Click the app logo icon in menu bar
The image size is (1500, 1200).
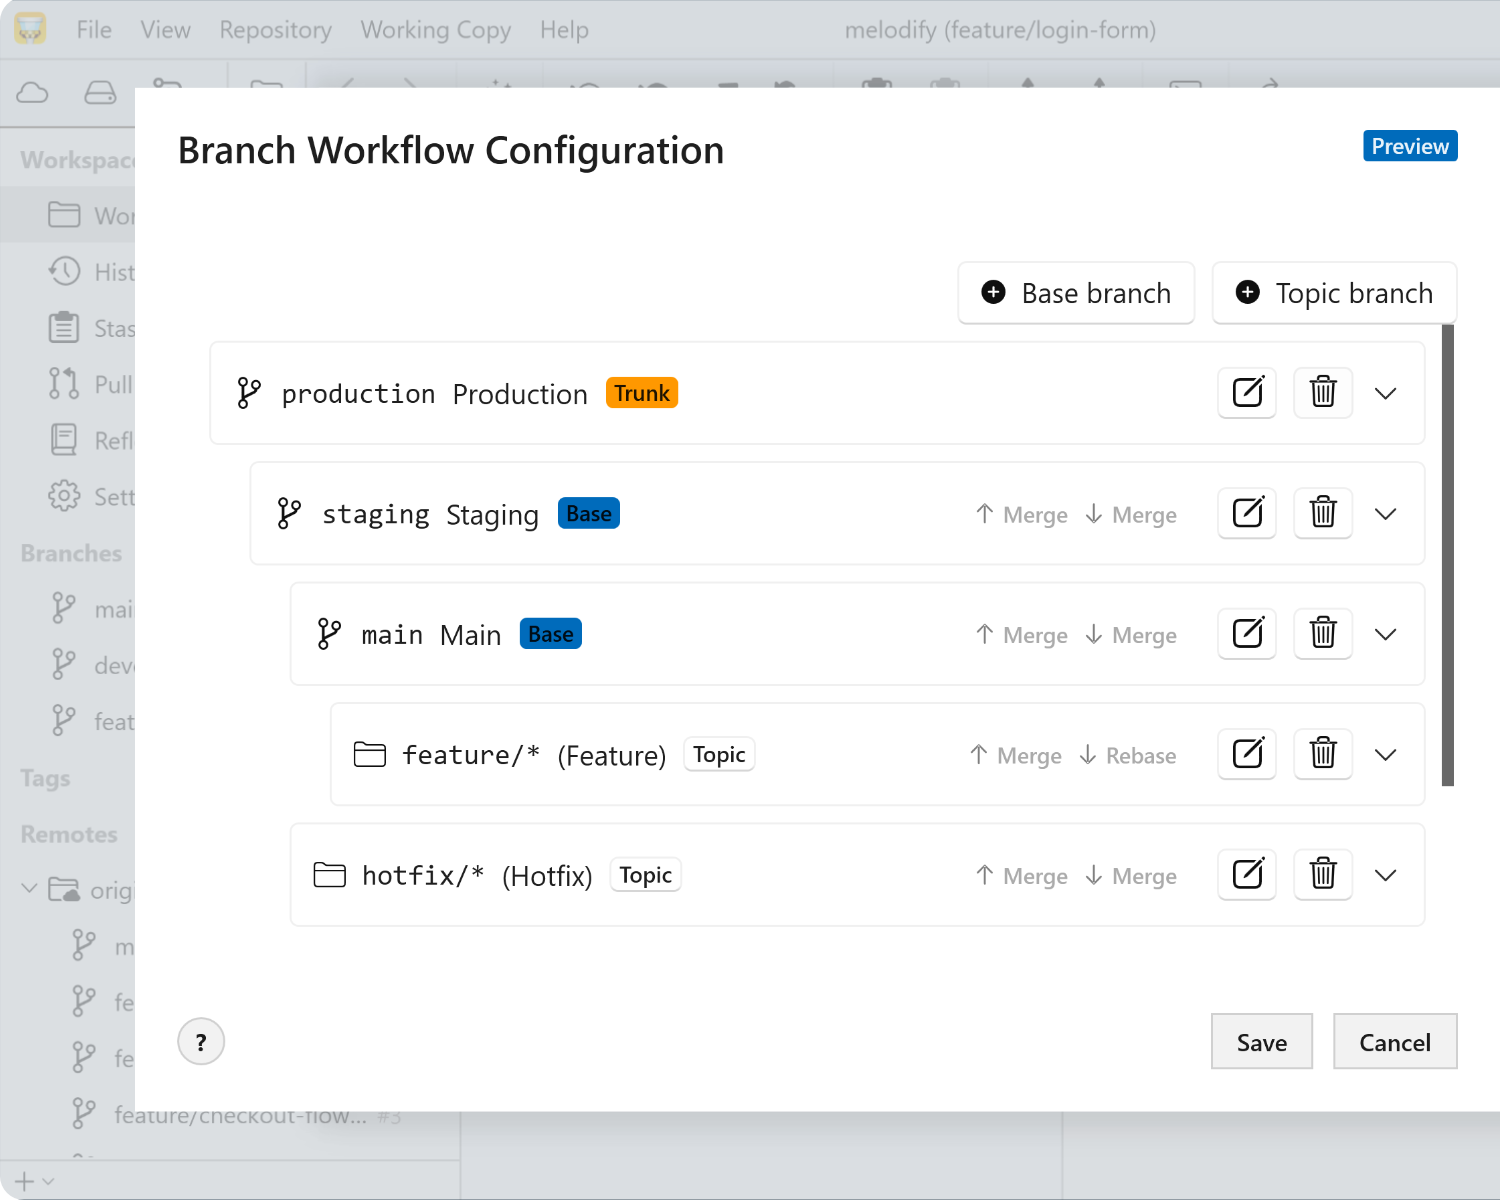coord(30,29)
